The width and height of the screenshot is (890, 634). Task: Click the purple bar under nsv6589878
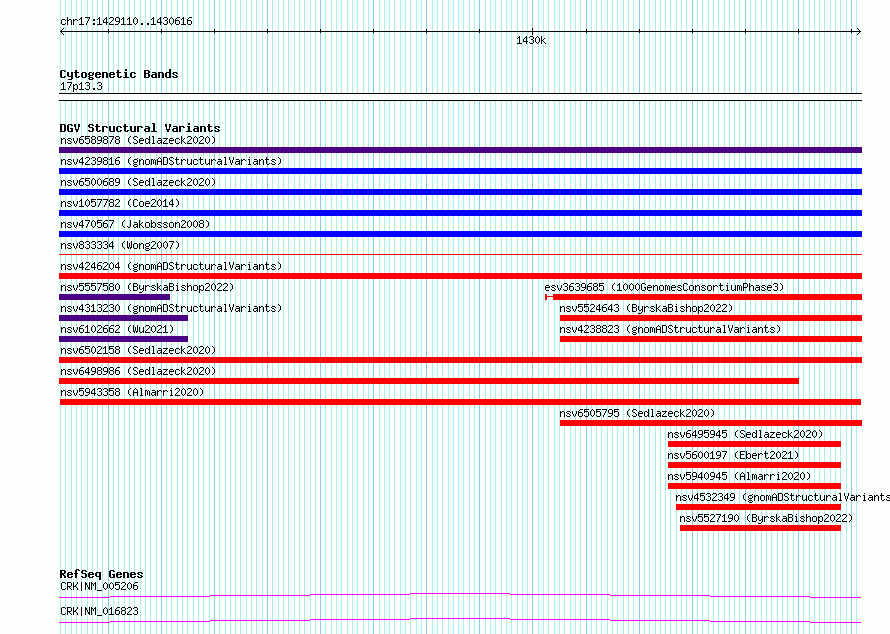(460, 150)
